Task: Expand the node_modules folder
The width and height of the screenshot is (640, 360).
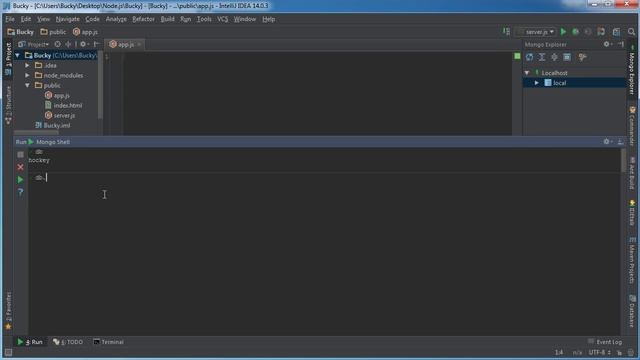Action: pos(27,75)
